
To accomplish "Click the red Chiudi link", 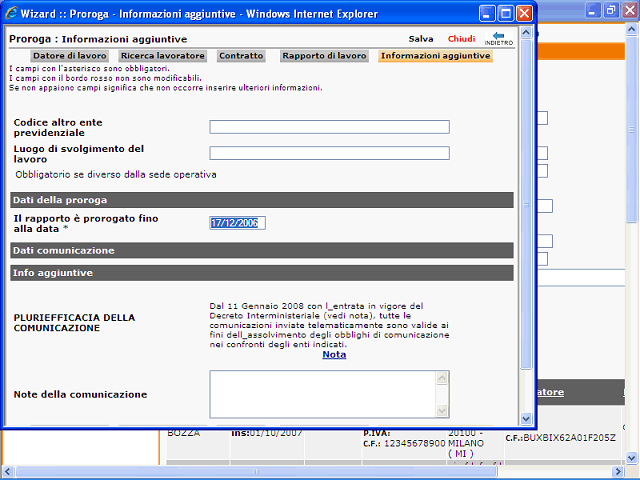I will pos(461,39).
